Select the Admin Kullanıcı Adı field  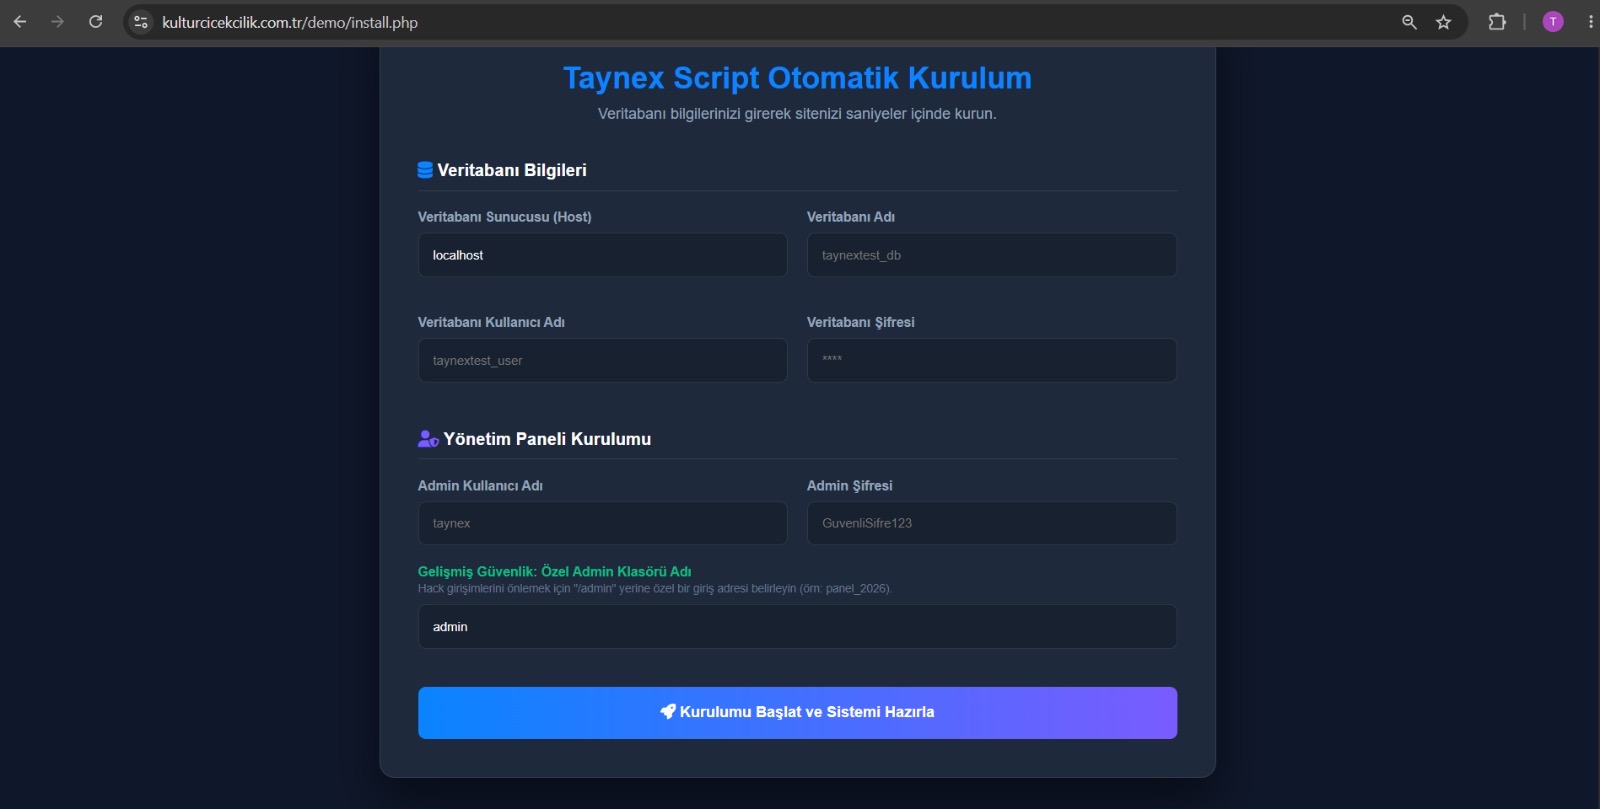tap(602, 523)
